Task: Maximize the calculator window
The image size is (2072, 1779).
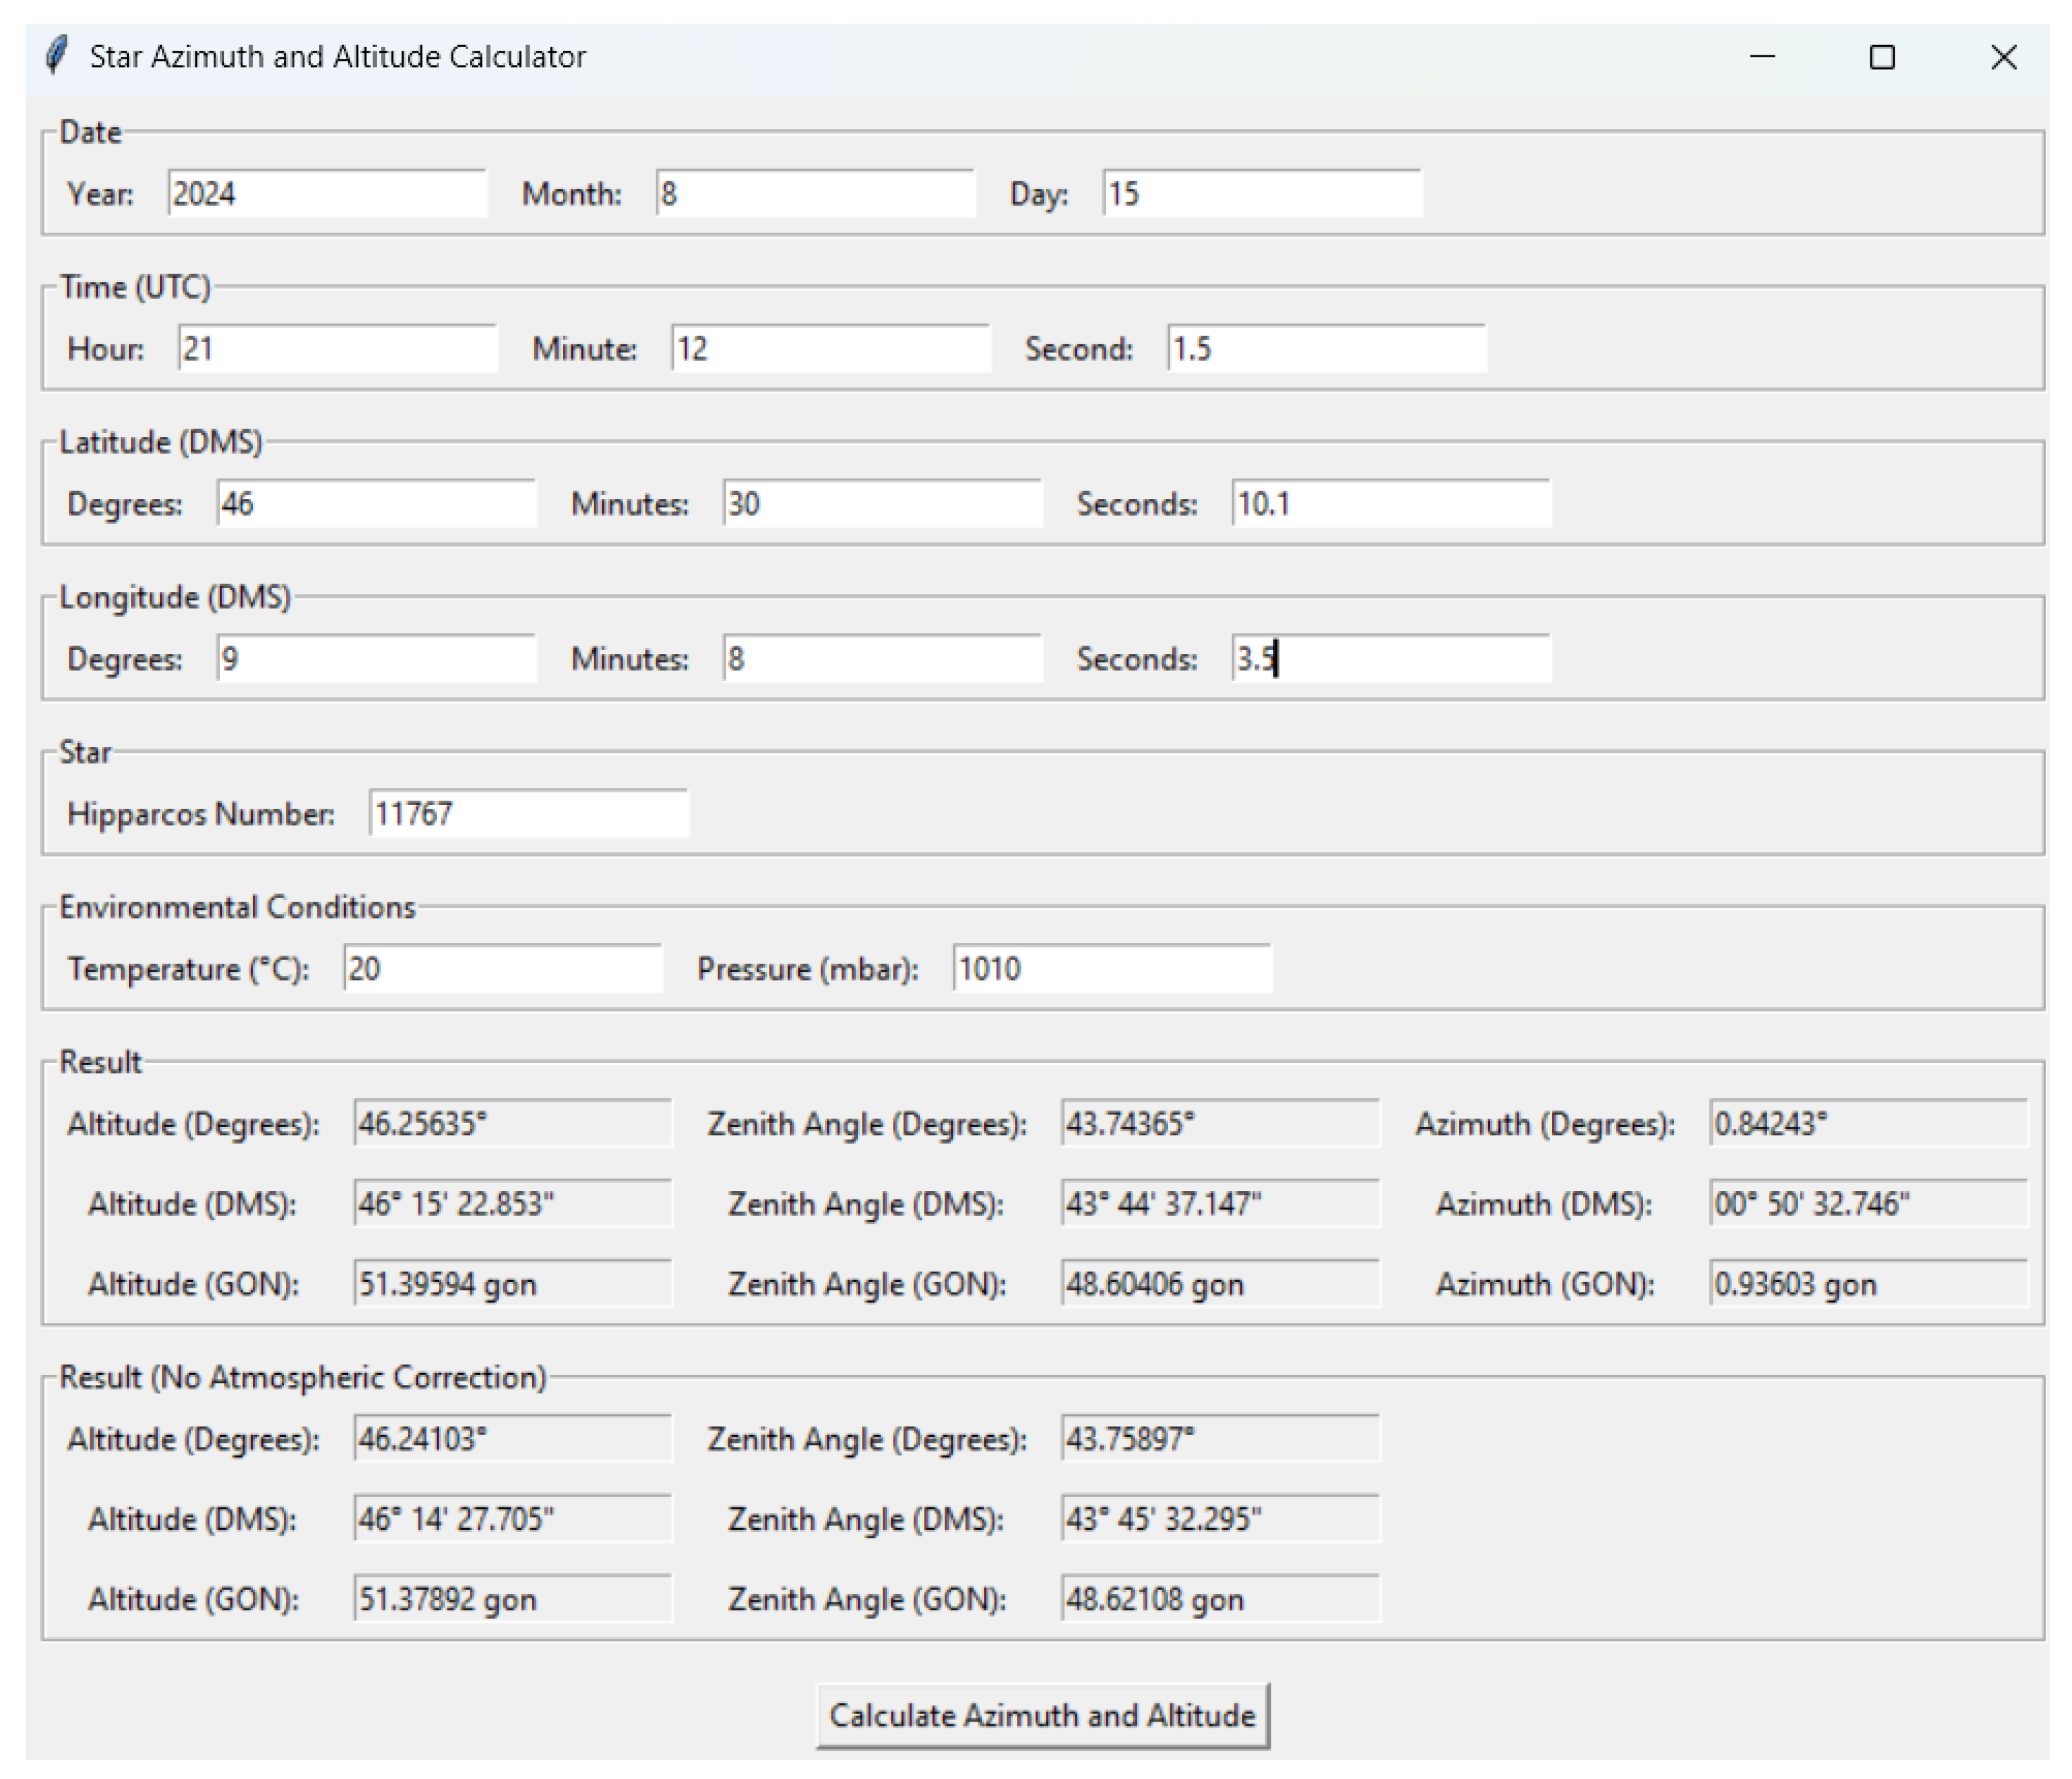Action: [x=1882, y=57]
